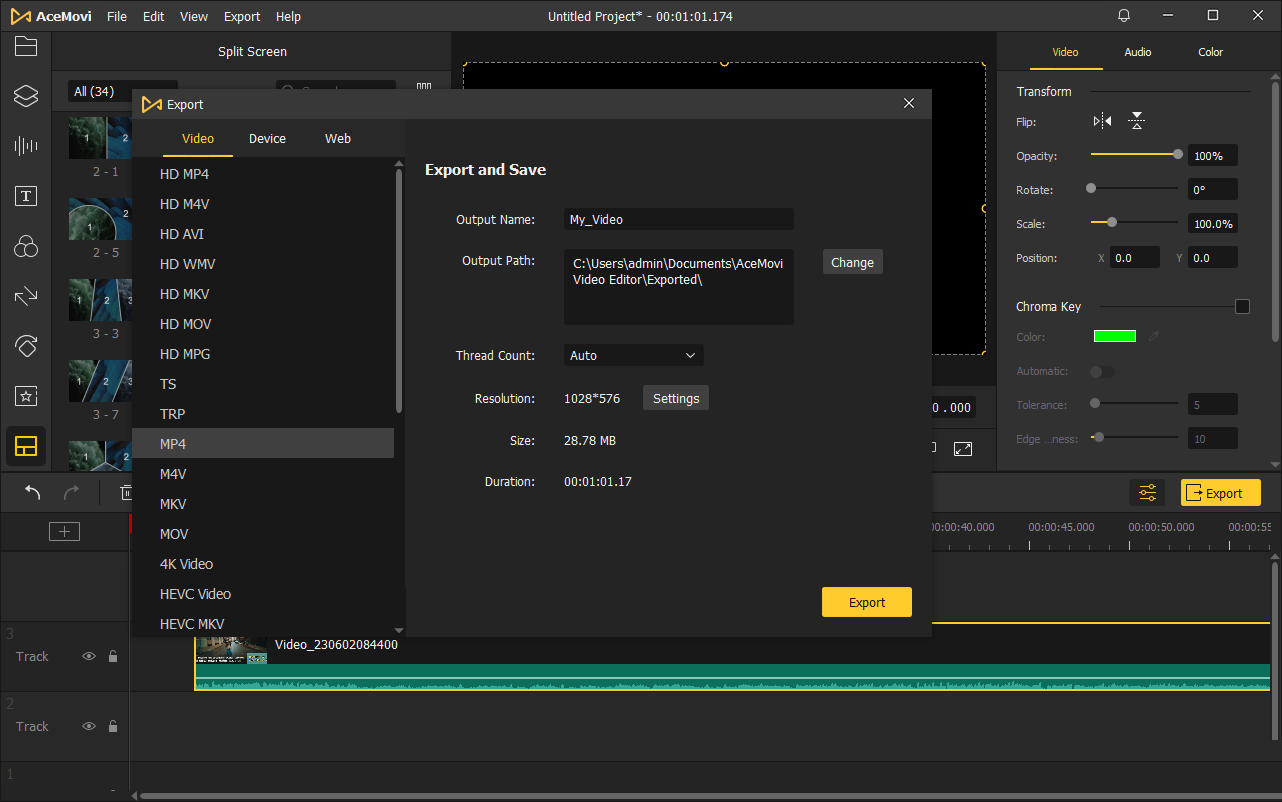Click the Opacity slider handle
Image resolution: width=1282 pixels, height=802 pixels.
[x=1178, y=155]
